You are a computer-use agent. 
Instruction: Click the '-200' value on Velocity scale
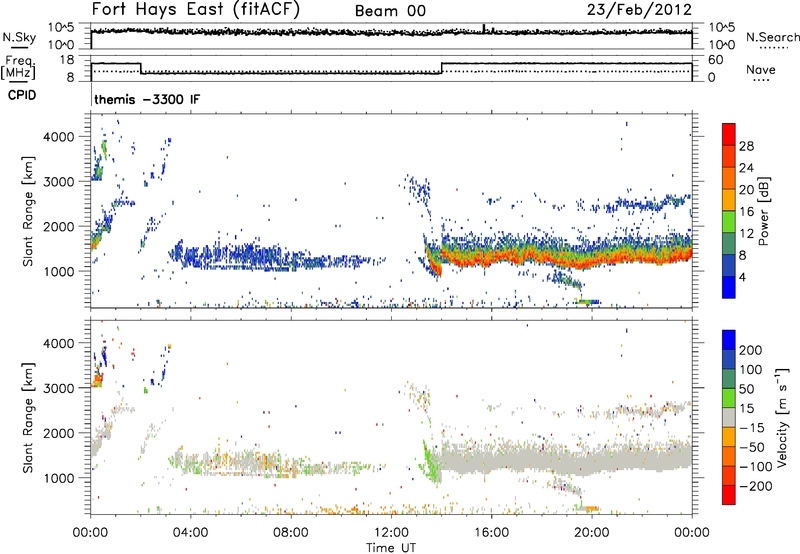[754, 486]
